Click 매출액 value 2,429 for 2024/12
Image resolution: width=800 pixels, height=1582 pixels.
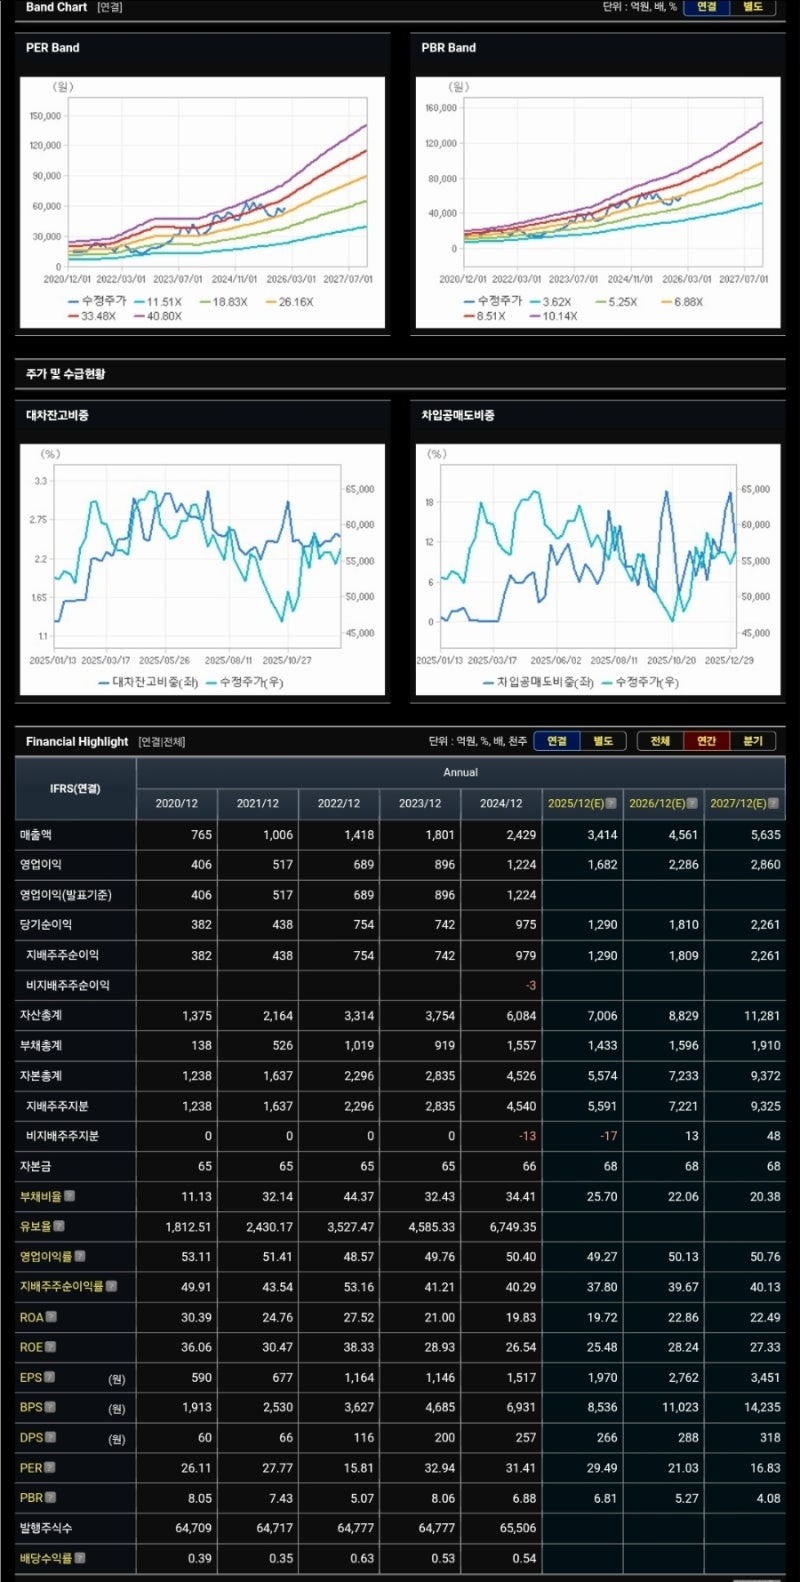521,835
